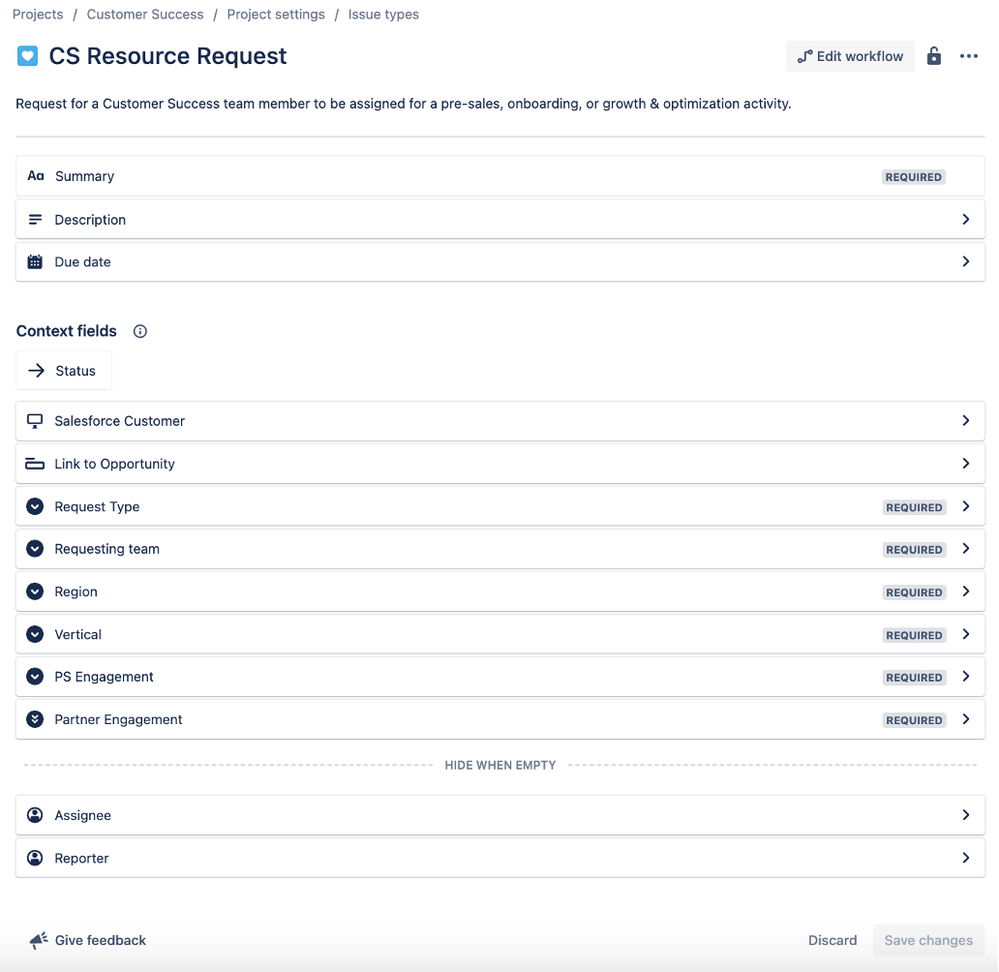This screenshot has height=972, width=999.
Task: Click the Edit workflow button
Action: tap(849, 56)
